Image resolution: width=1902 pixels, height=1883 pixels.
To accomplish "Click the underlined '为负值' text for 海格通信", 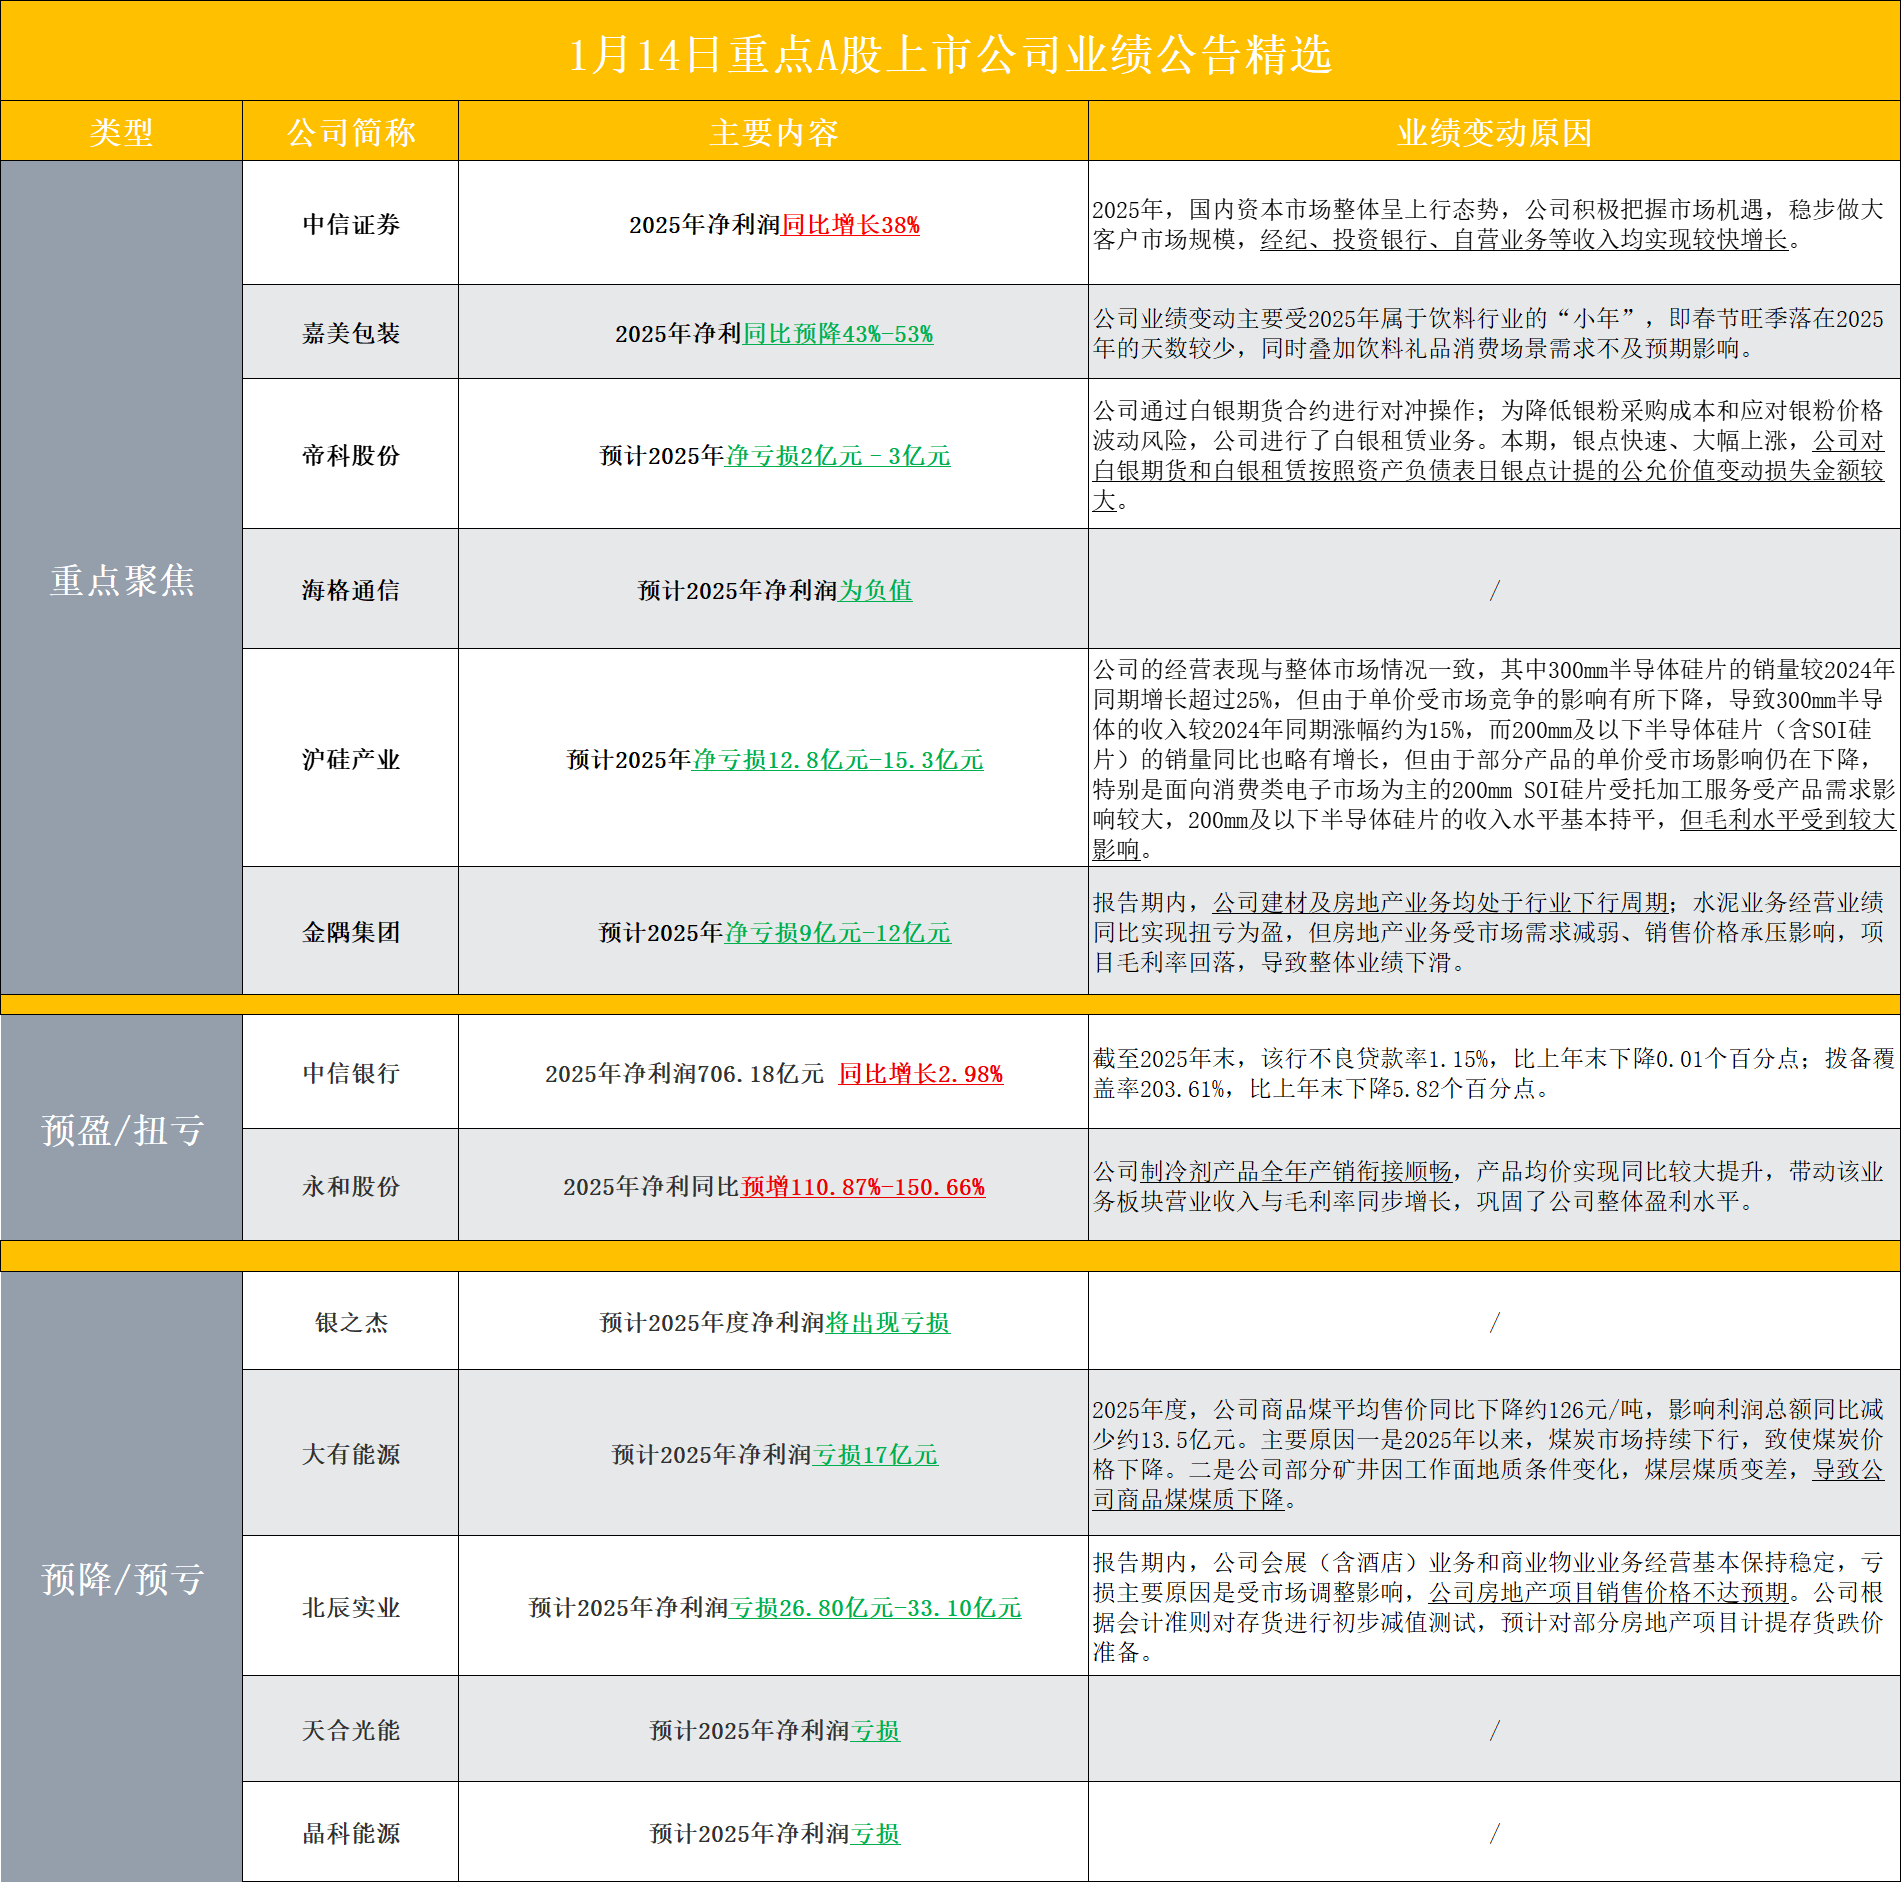I will 876,591.
